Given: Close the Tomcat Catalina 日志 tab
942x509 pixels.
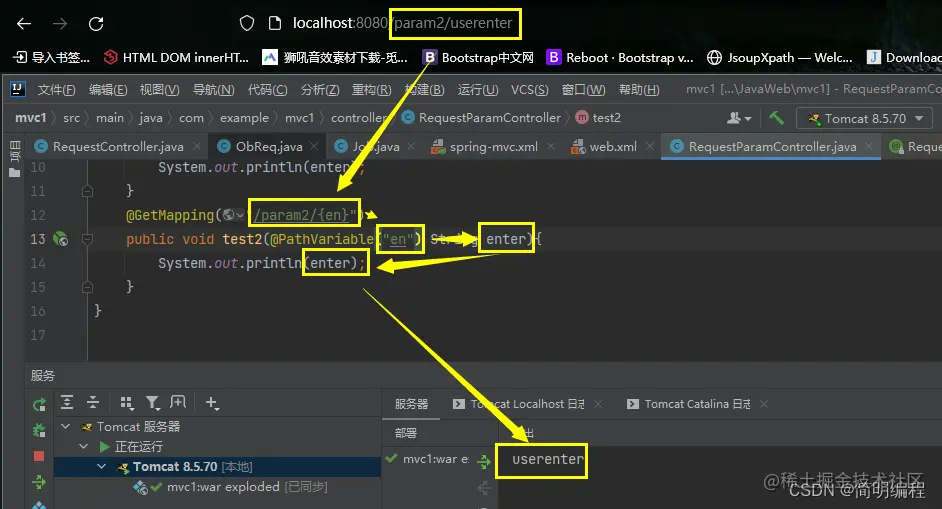Looking at the screenshot, I should click(764, 404).
